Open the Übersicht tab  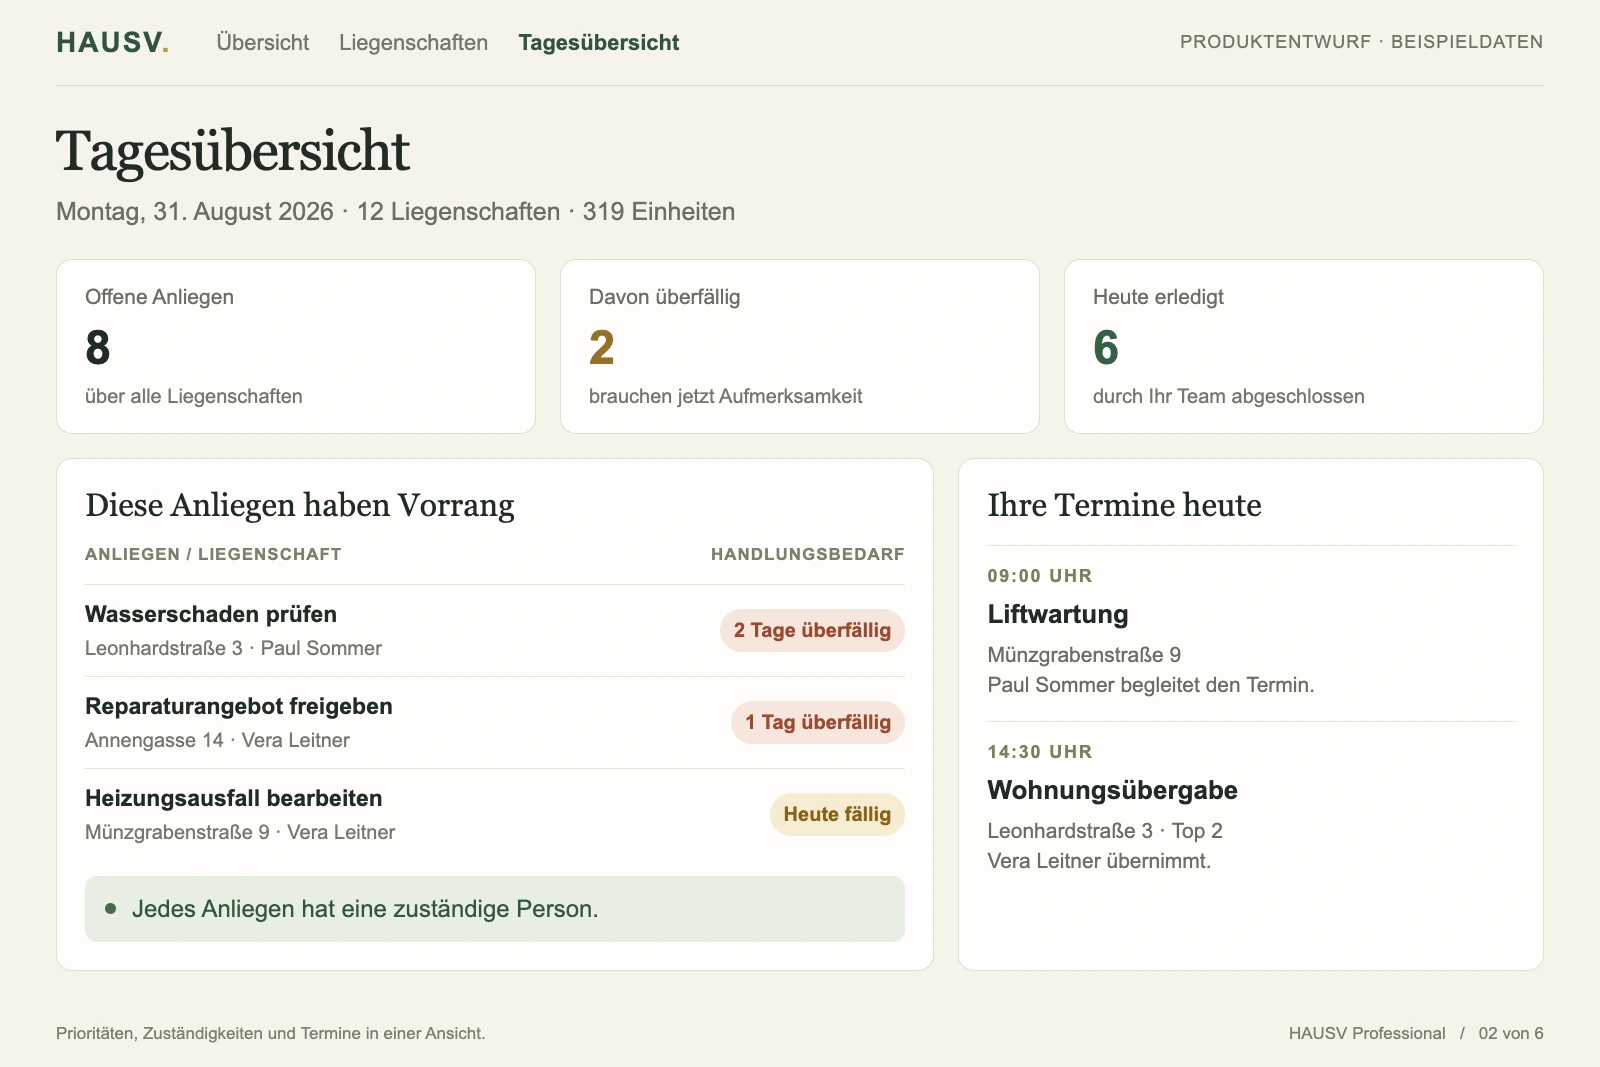point(263,42)
